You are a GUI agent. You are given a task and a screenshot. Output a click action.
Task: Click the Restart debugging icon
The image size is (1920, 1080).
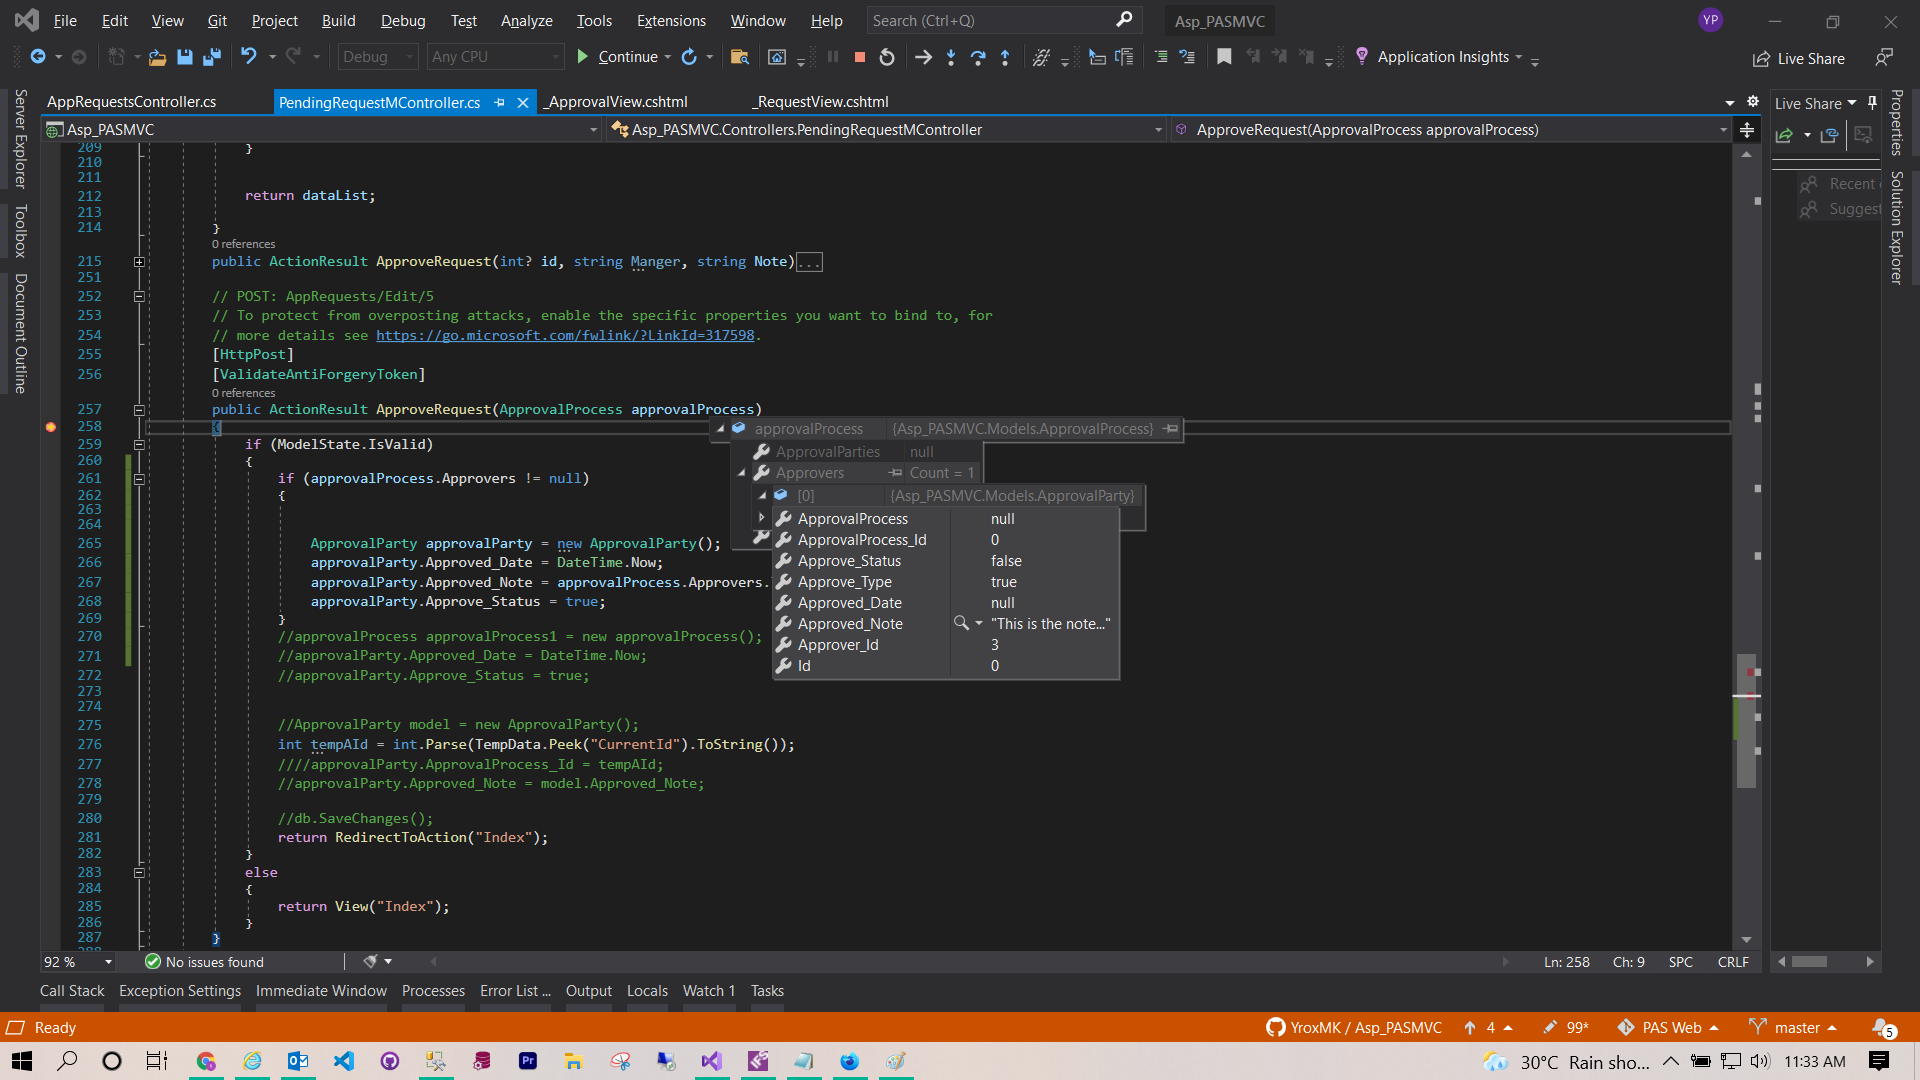pos(887,57)
